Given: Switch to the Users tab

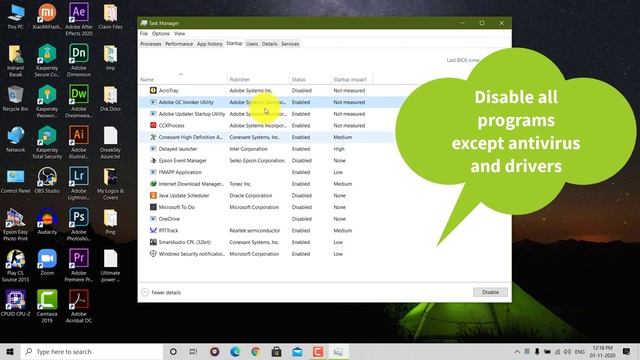Looking at the screenshot, I should (252, 44).
